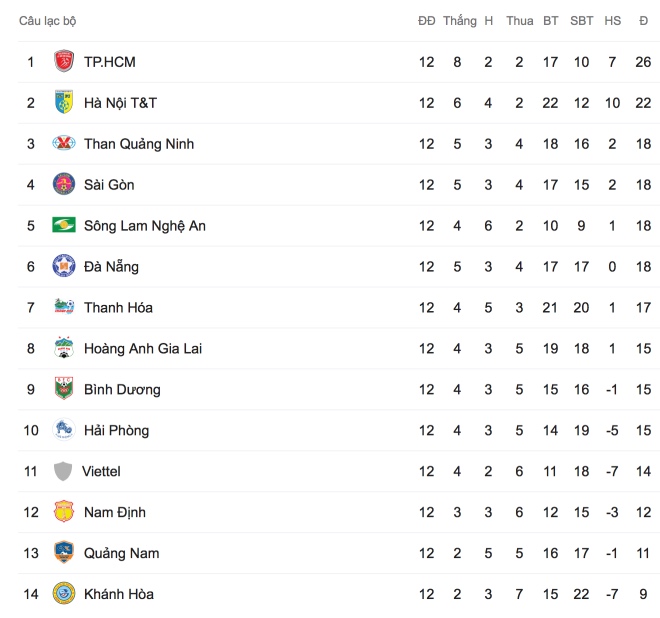Click the HS goal difference header
This screenshot has width=660, height=618.
coord(612,21)
